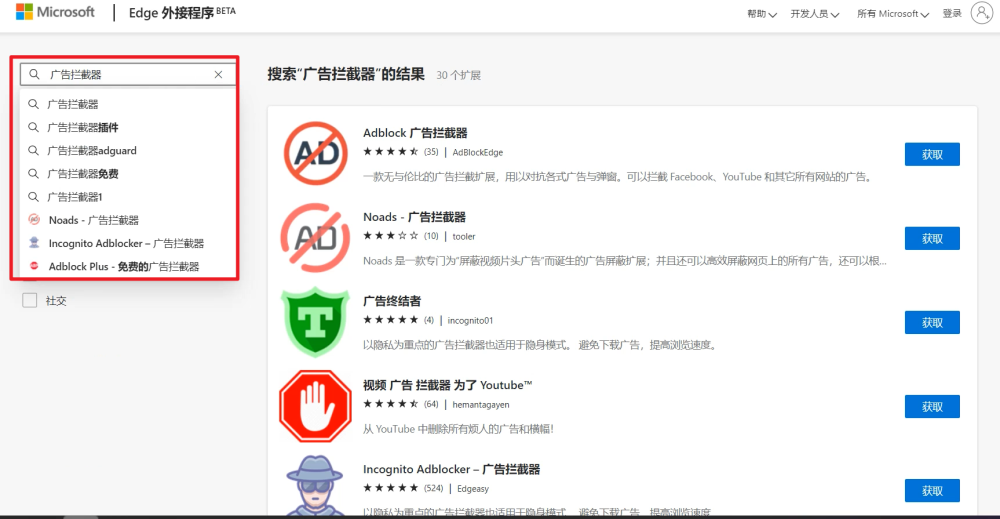The width and height of the screenshot is (1000, 519).
Task: Click the Edge 外接程序 header title
Action: point(182,12)
